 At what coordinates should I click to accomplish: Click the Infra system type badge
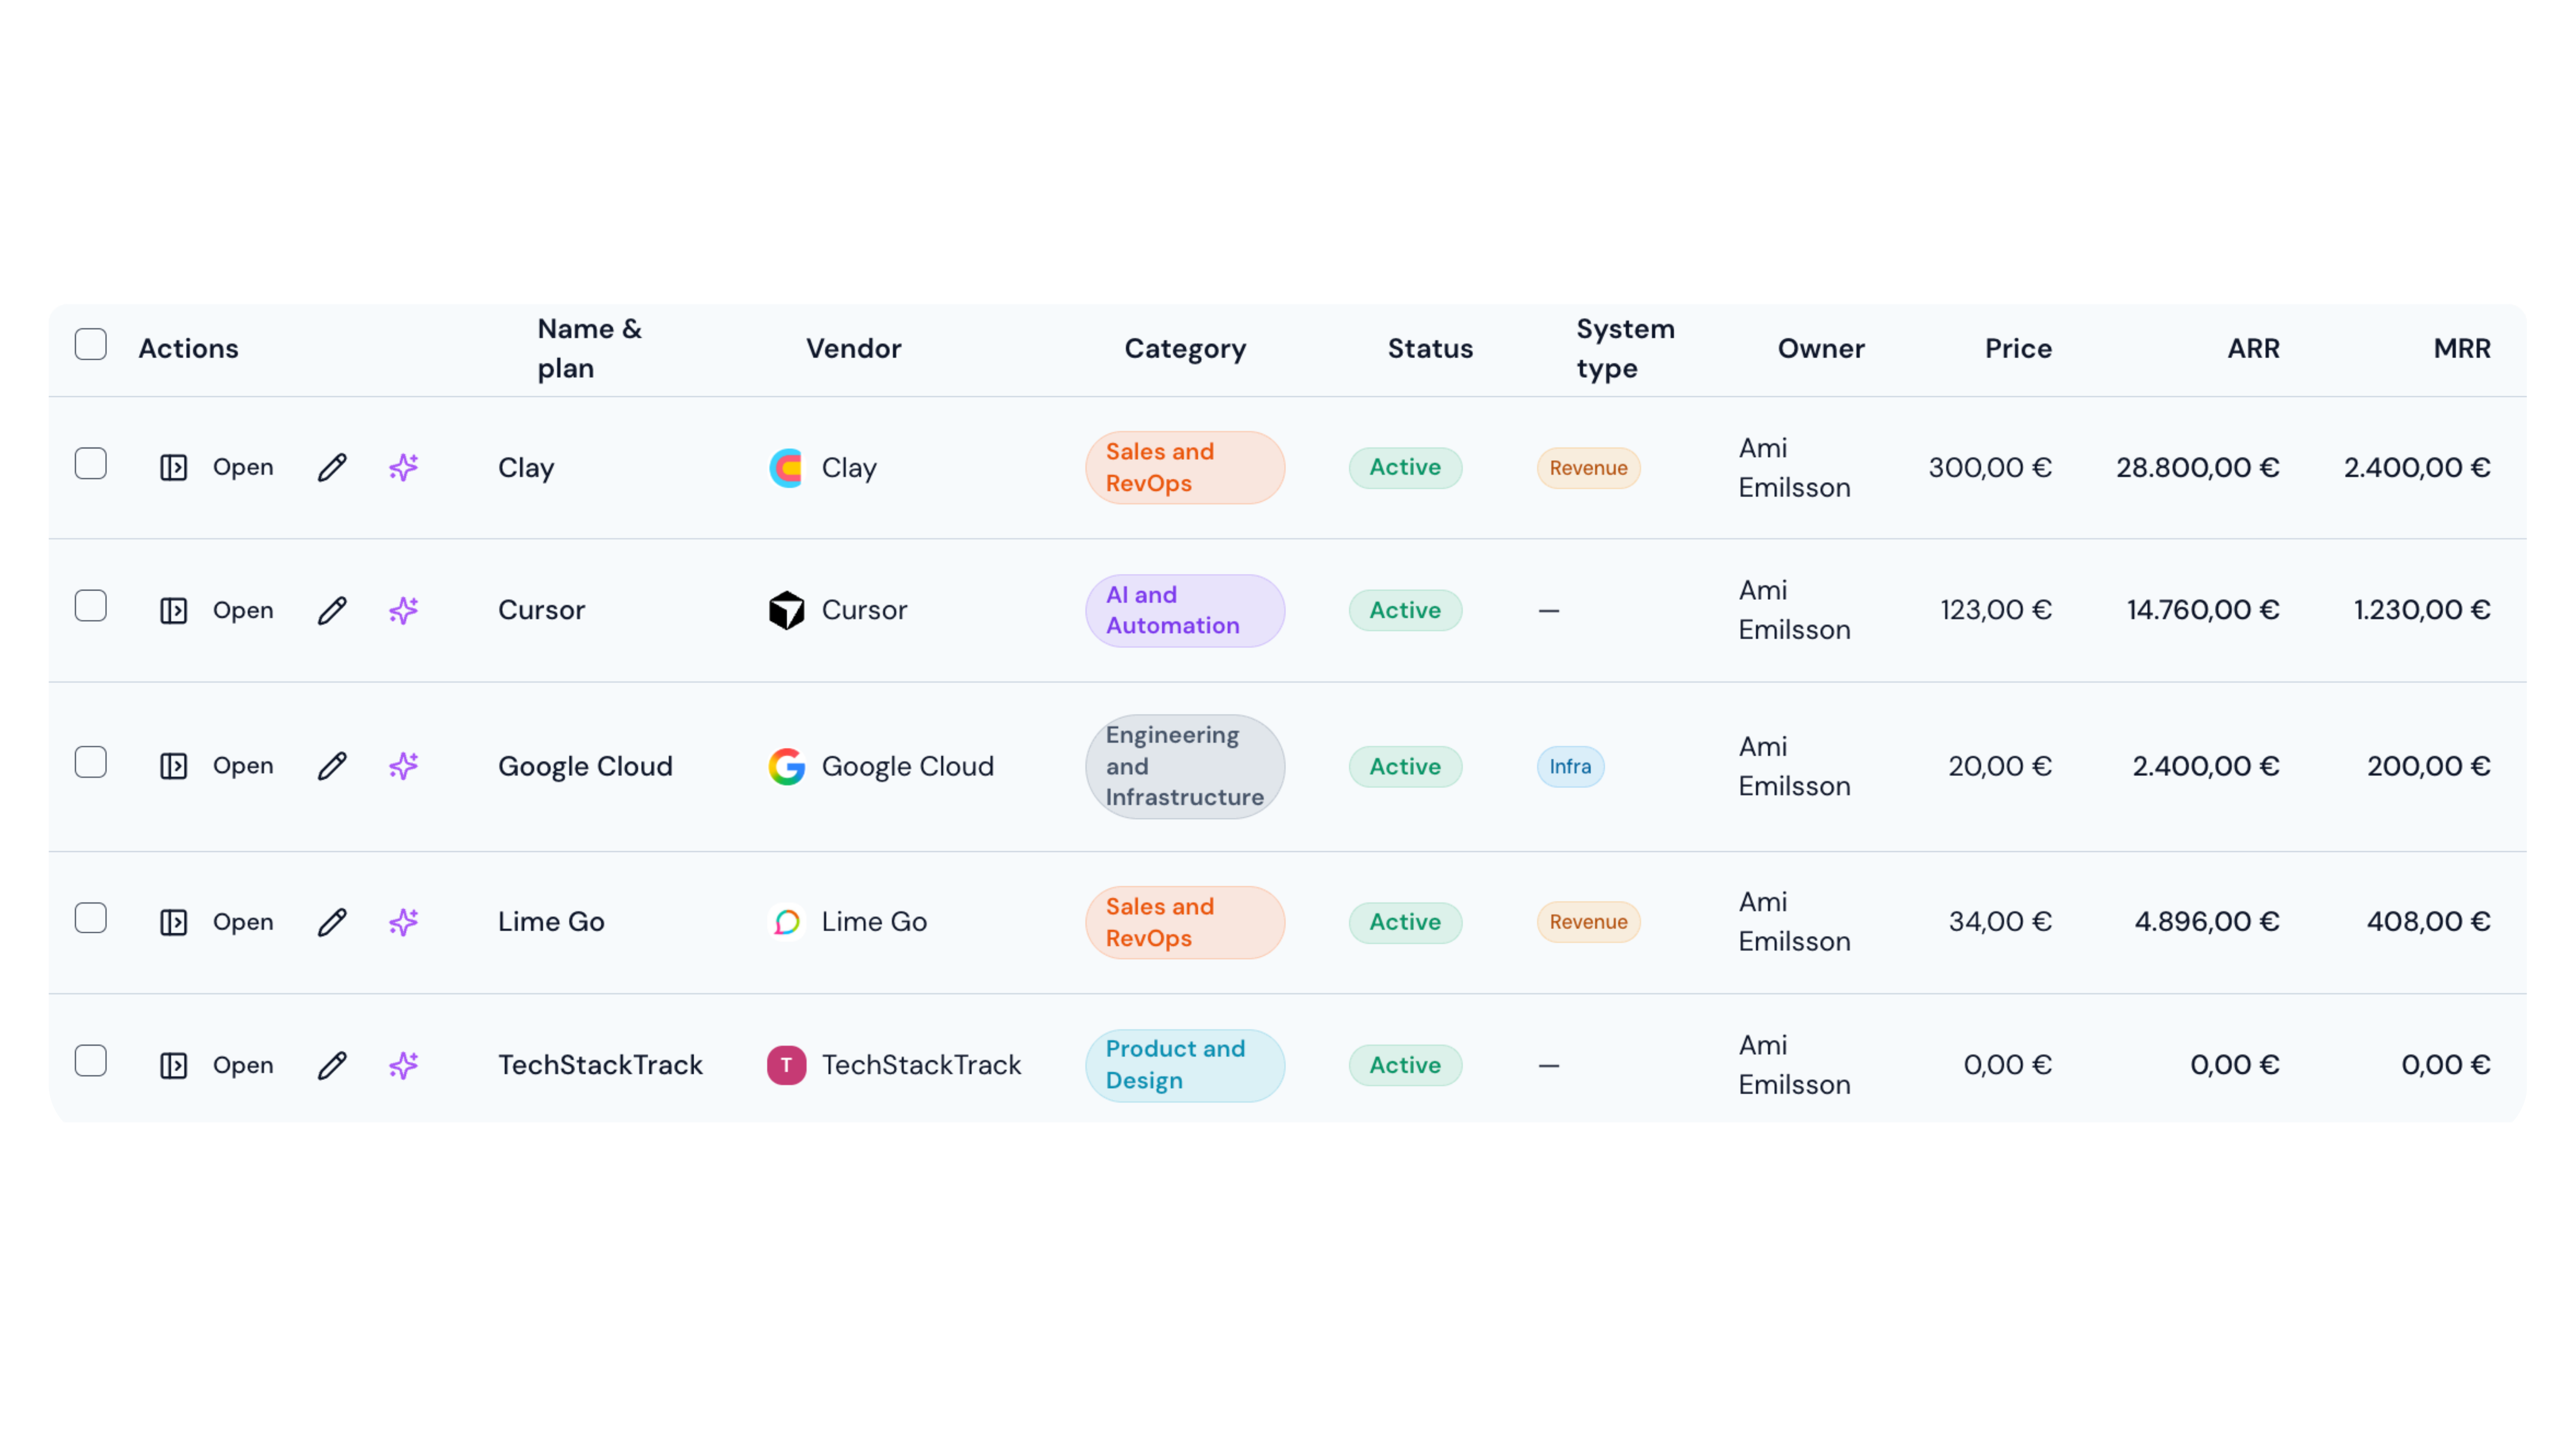[1570, 767]
